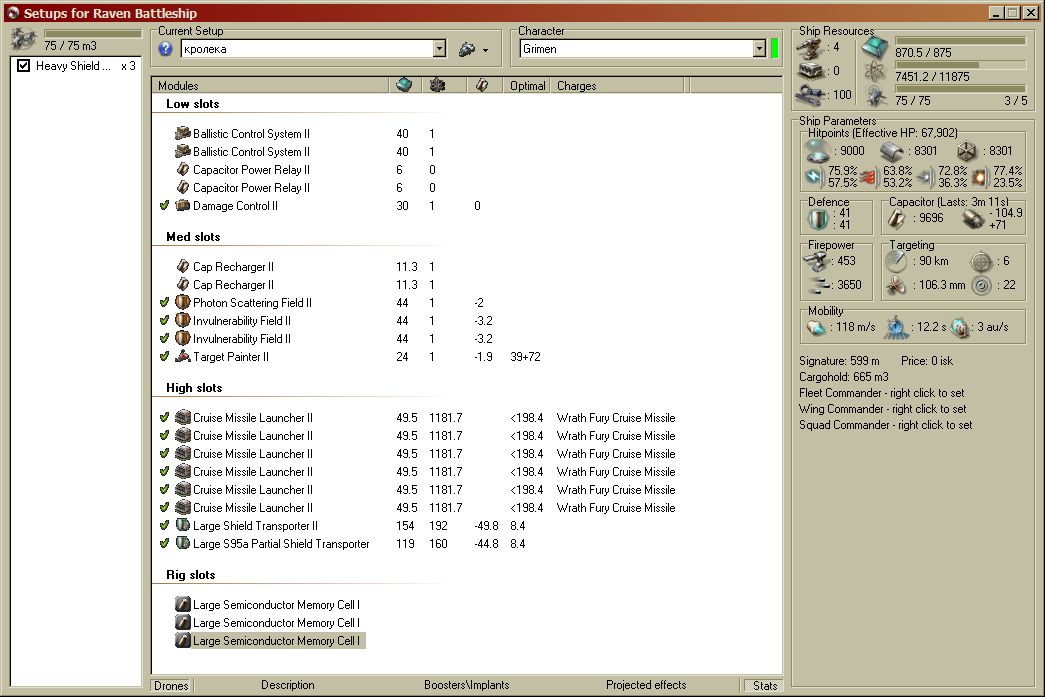The height and width of the screenshot is (697, 1045).
Task: Click the Defence shield tank icon
Action: click(x=818, y=219)
